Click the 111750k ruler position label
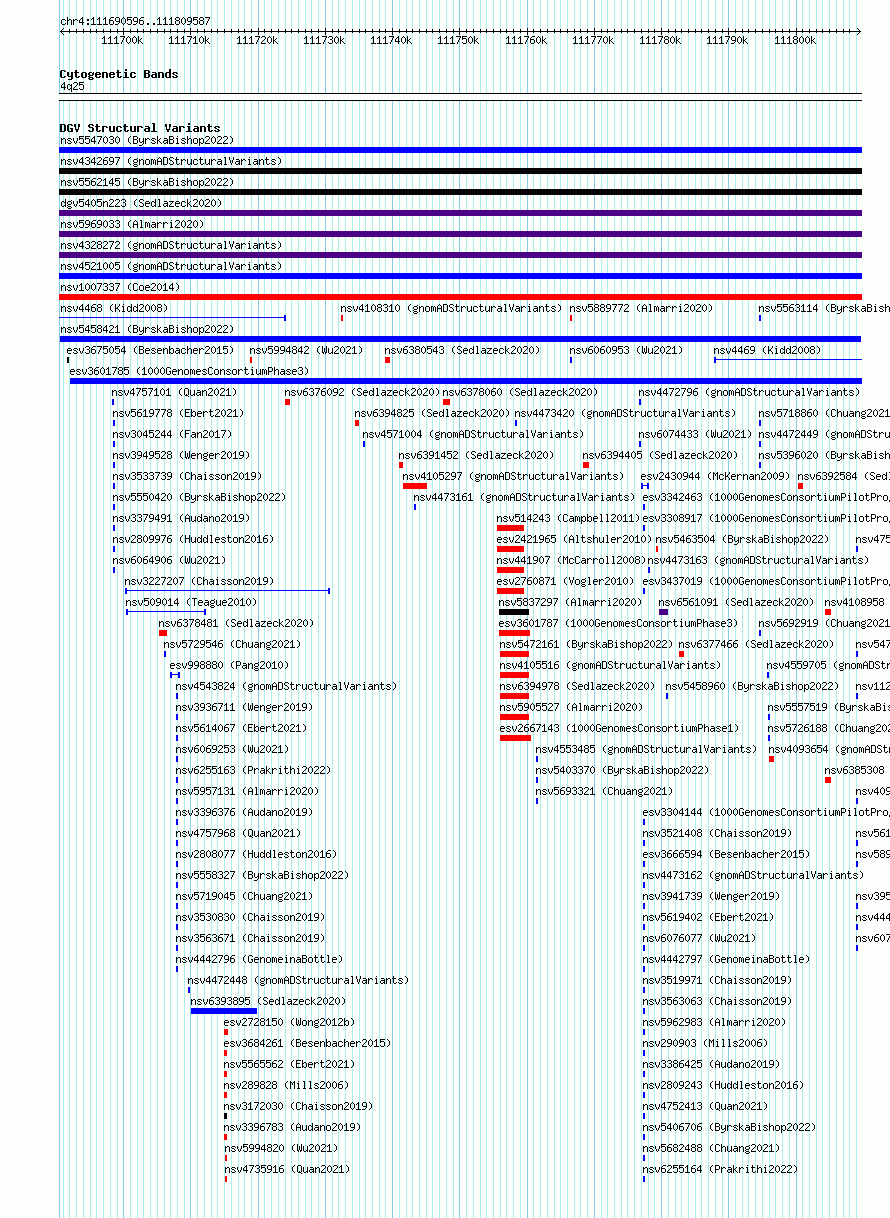This screenshot has height=1218, width=890. 457,40
